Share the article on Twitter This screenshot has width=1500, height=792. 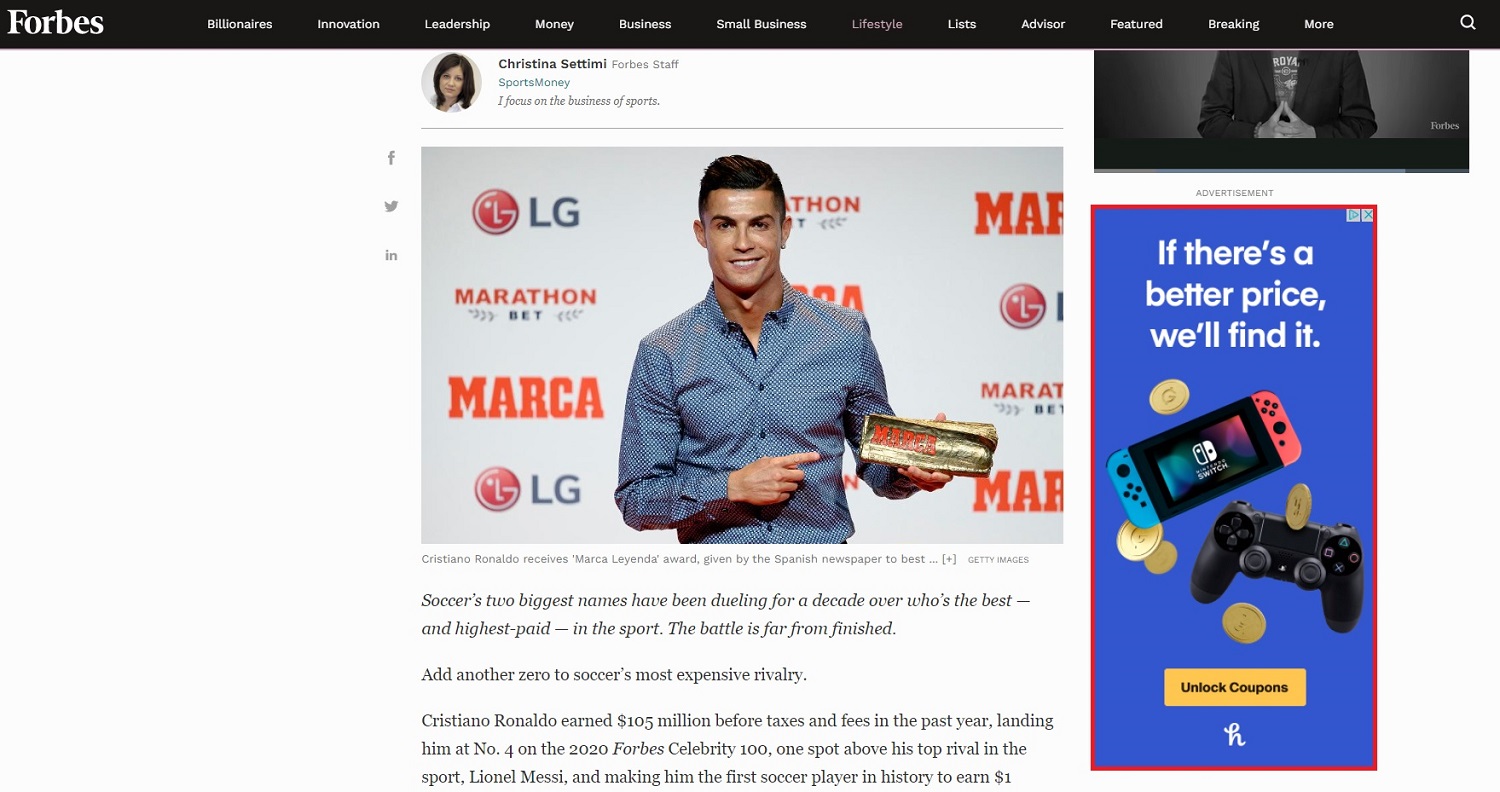pyautogui.click(x=391, y=206)
